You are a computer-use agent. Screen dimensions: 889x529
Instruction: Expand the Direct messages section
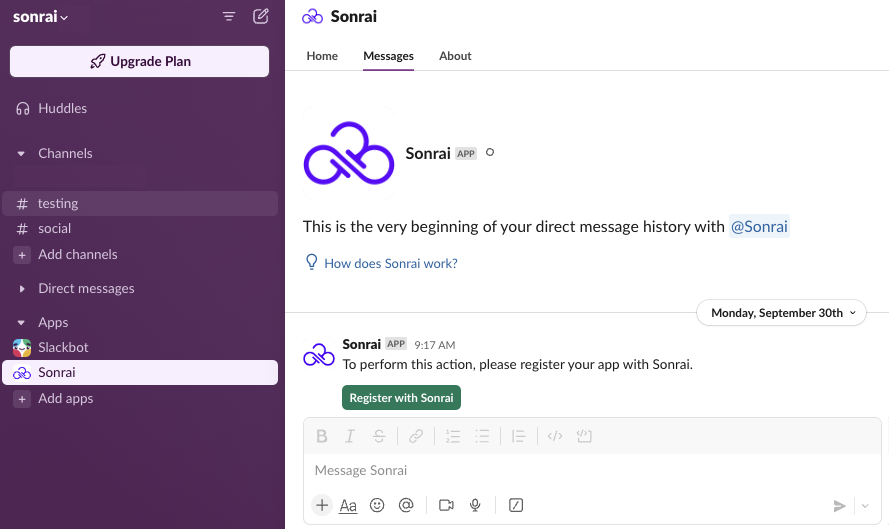point(22,289)
